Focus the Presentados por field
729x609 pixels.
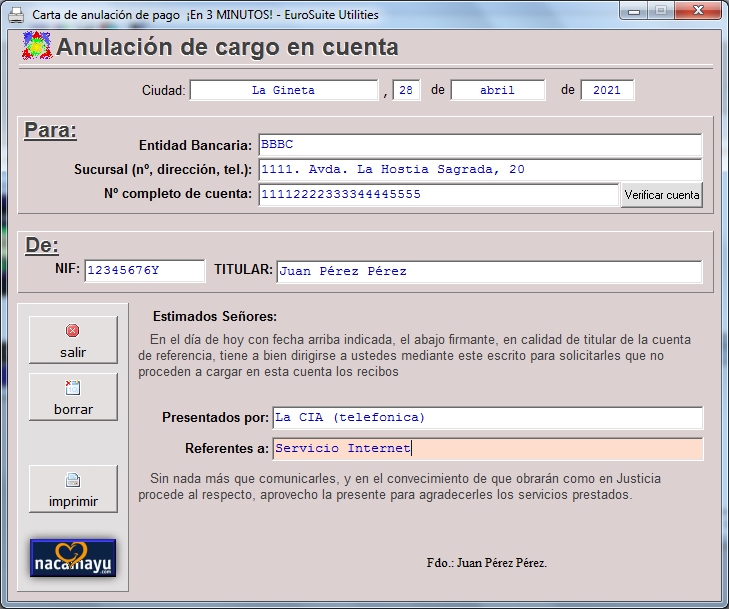pos(487,417)
